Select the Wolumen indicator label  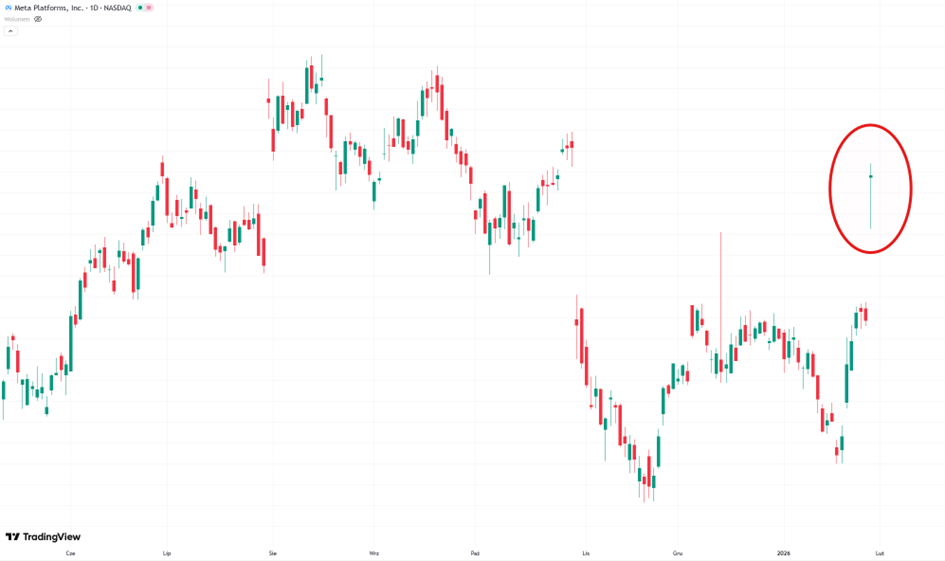[17, 19]
